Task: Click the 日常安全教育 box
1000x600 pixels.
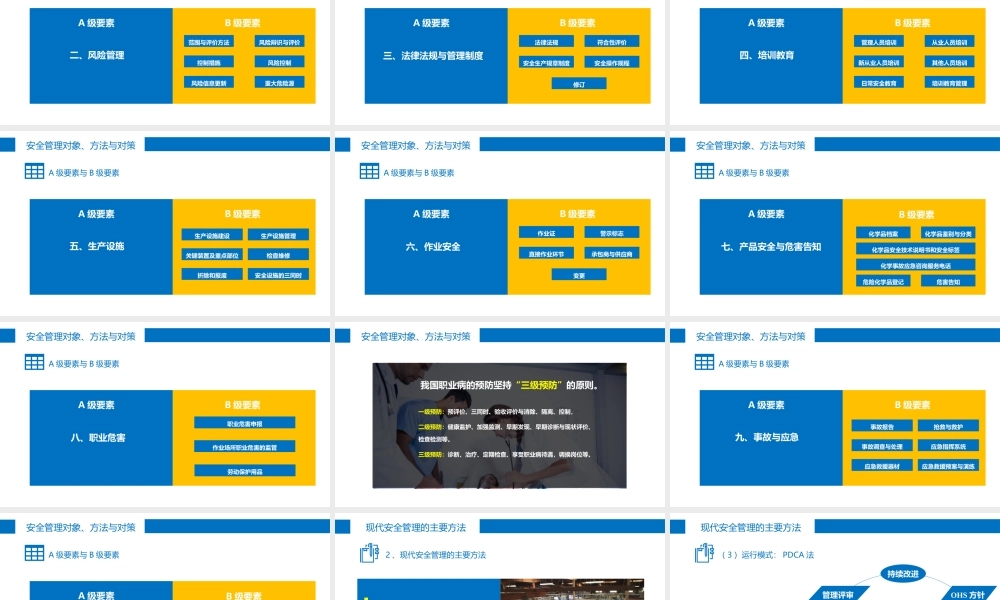Action: tap(879, 83)
